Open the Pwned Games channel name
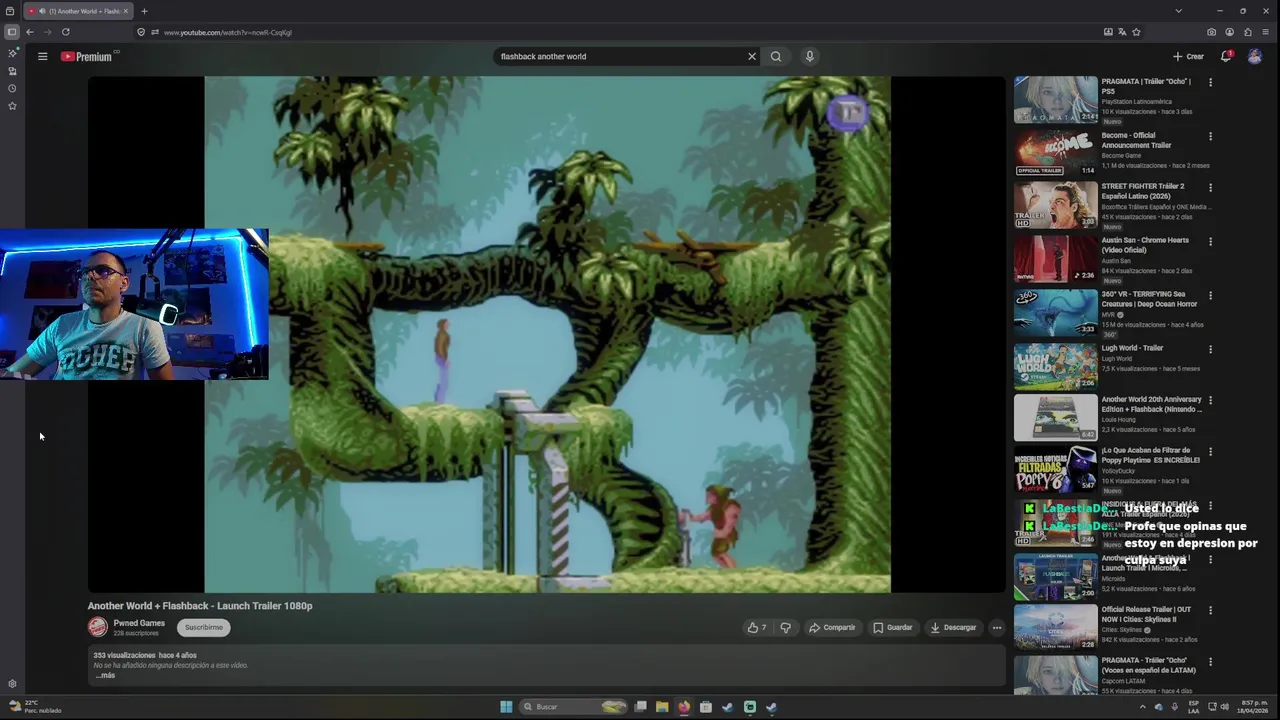 point(139,623)
